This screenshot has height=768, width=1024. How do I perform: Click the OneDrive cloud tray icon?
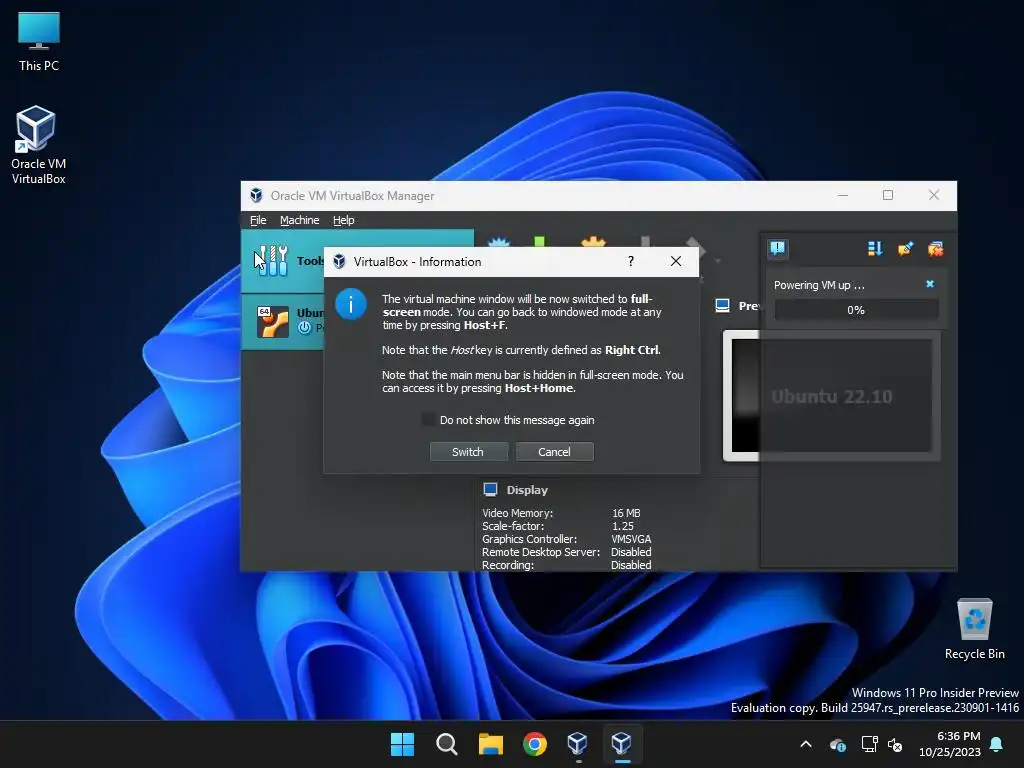[x=837, y=744]
